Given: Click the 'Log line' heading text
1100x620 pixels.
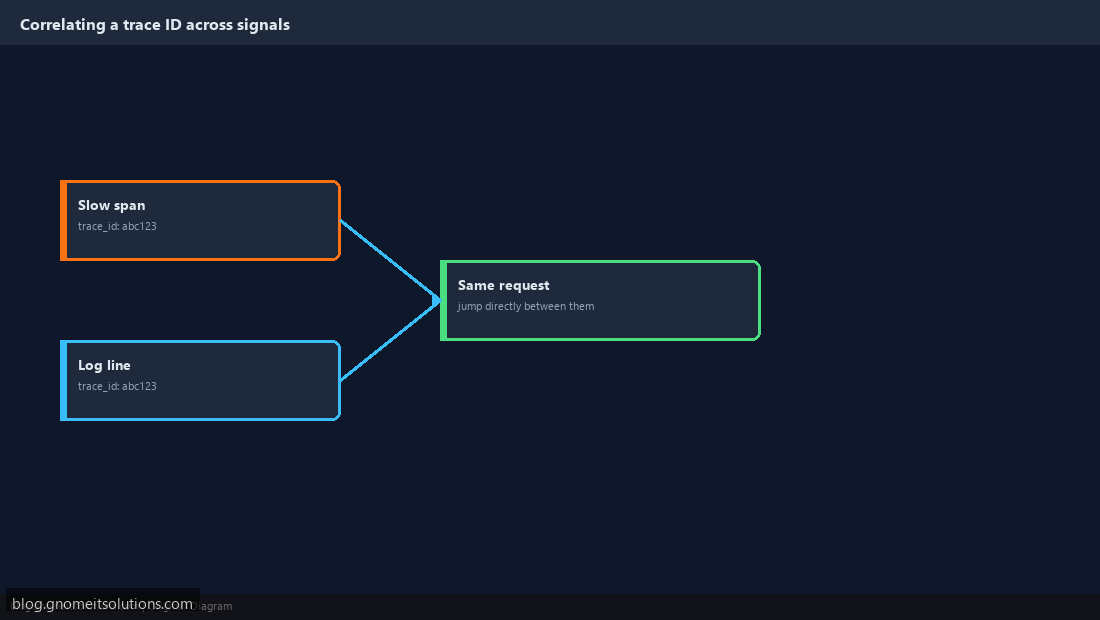Looking at the screenshot, I should click(x=104, y=365).
